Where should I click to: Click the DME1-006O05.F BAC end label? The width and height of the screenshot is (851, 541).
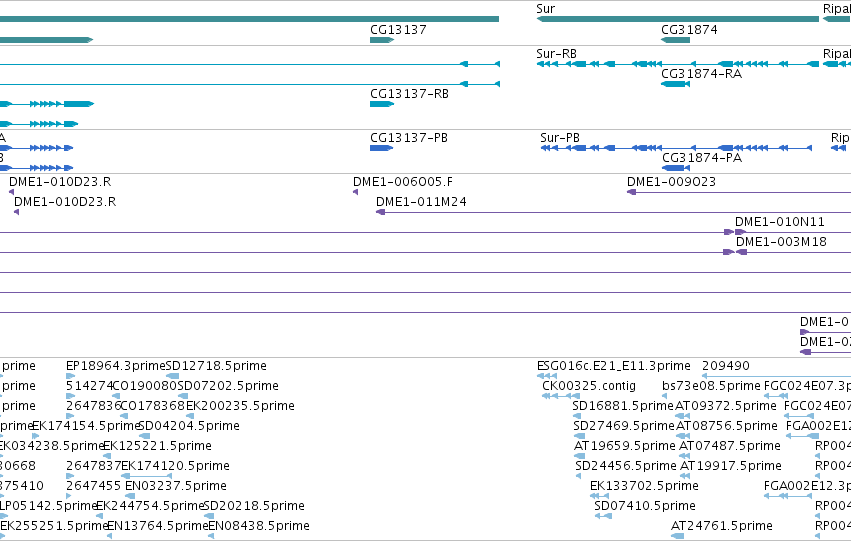point(403,182)
